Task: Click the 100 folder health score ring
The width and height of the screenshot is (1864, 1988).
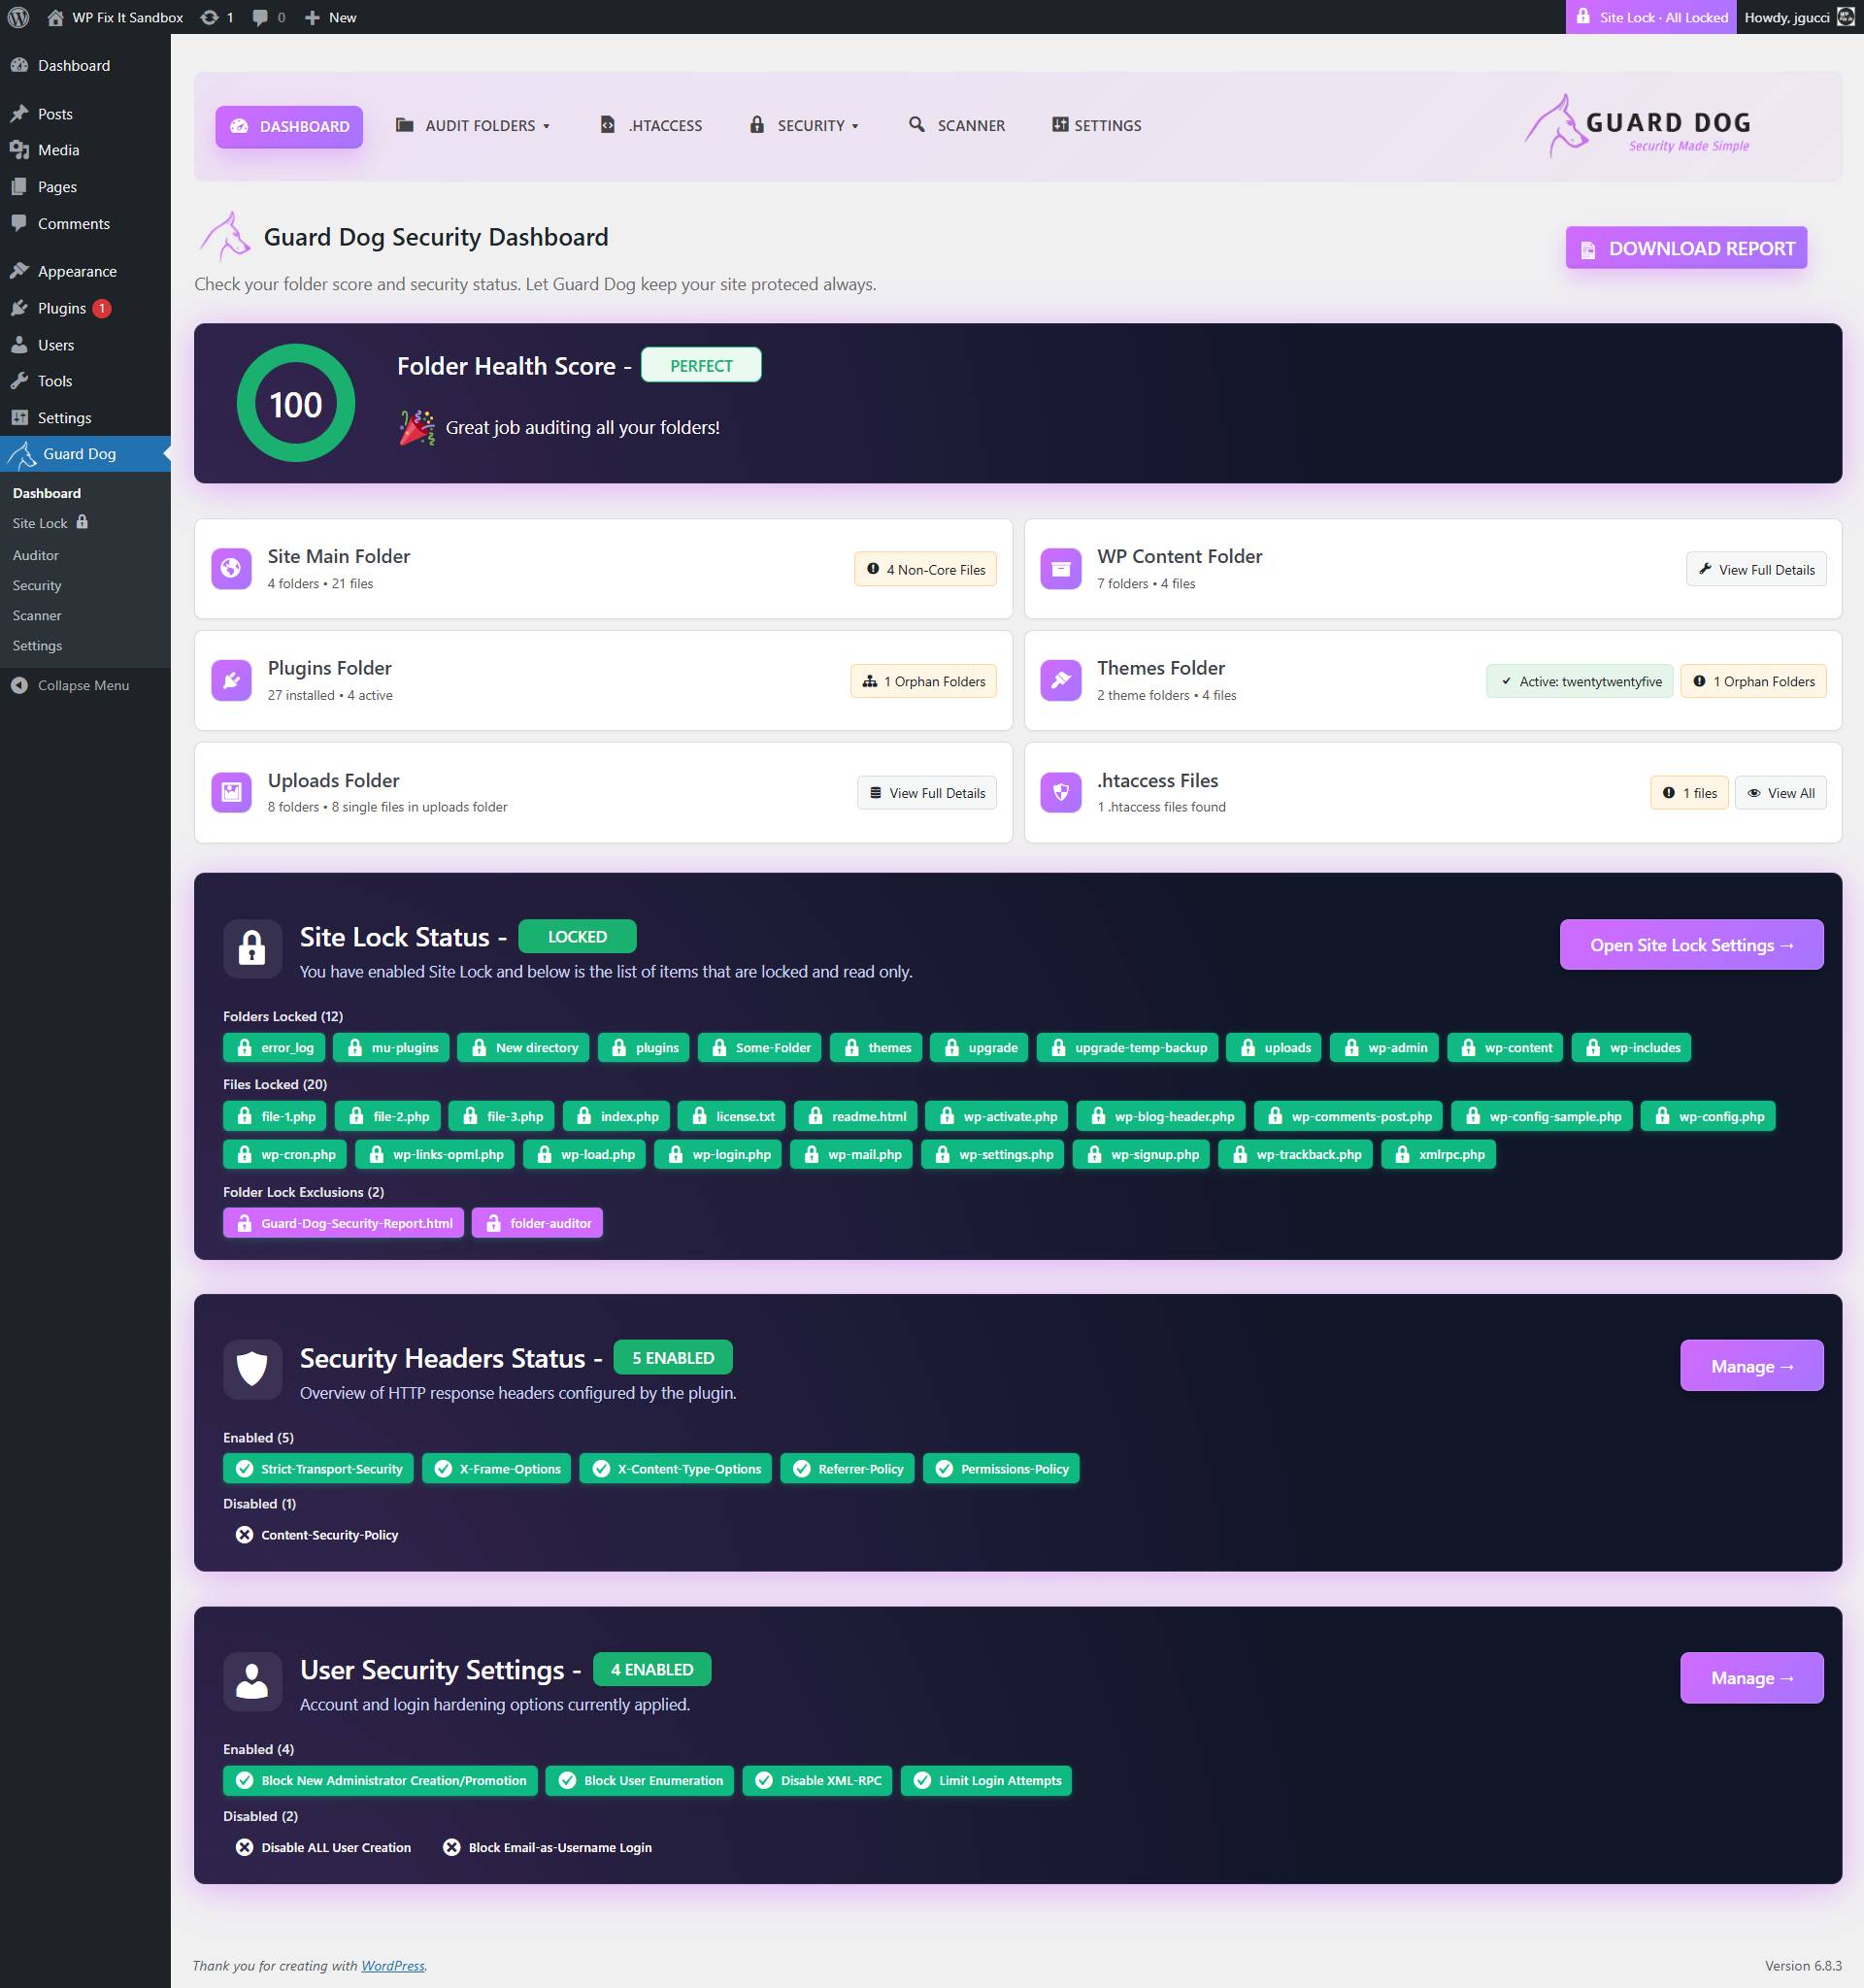Action: point(296,403)
